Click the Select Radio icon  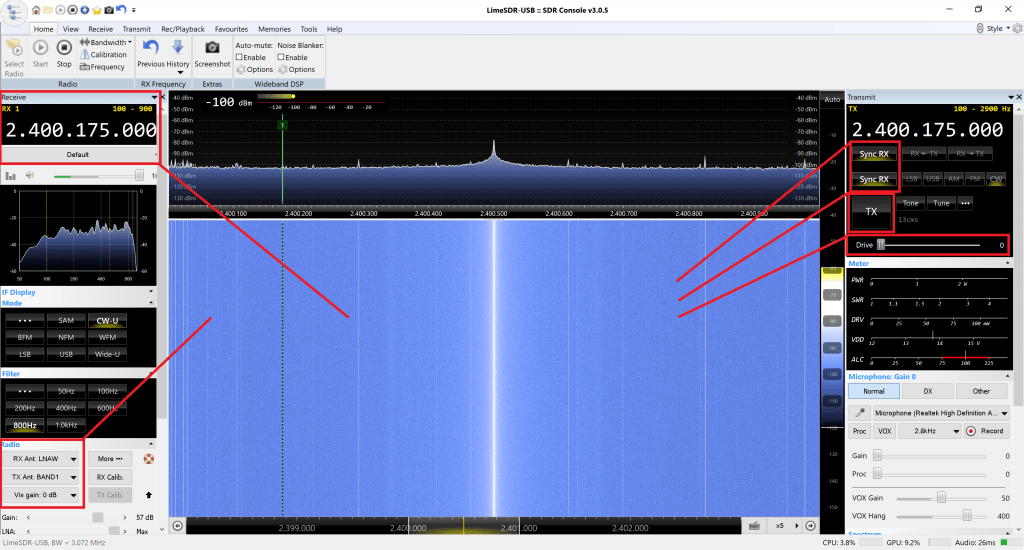tap(14, 48)
